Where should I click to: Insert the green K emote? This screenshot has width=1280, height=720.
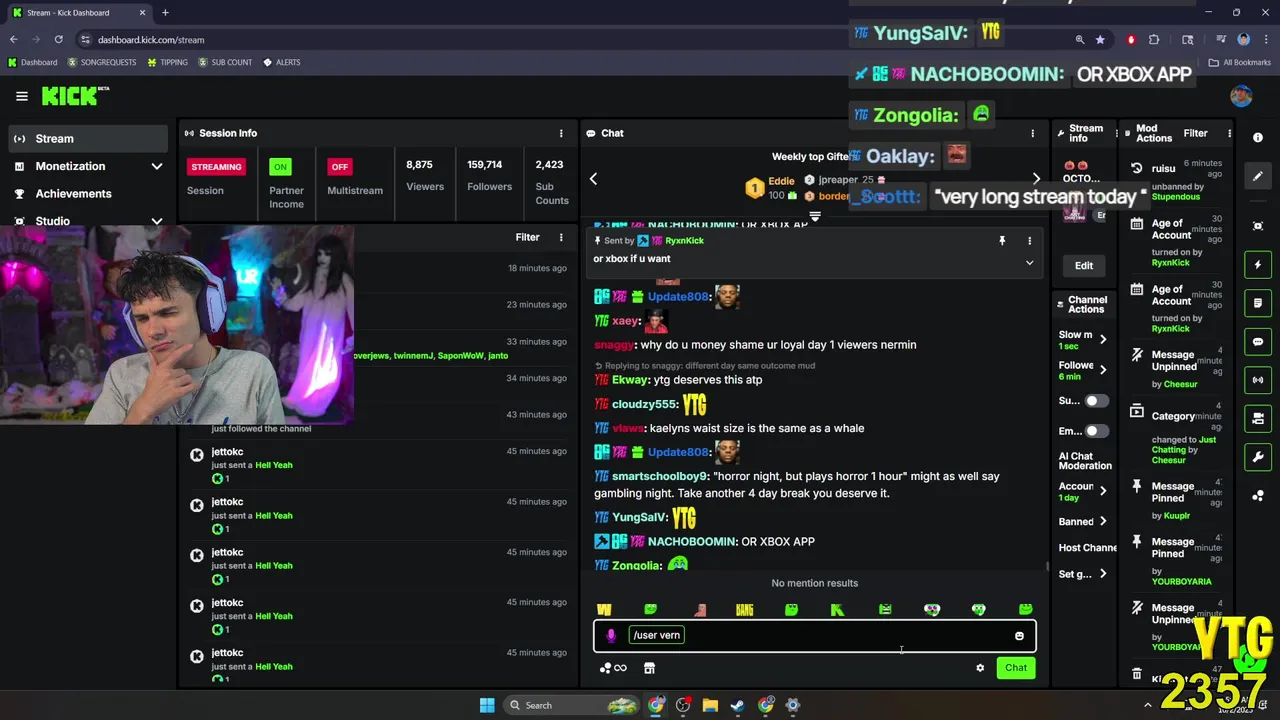[838, 610]
